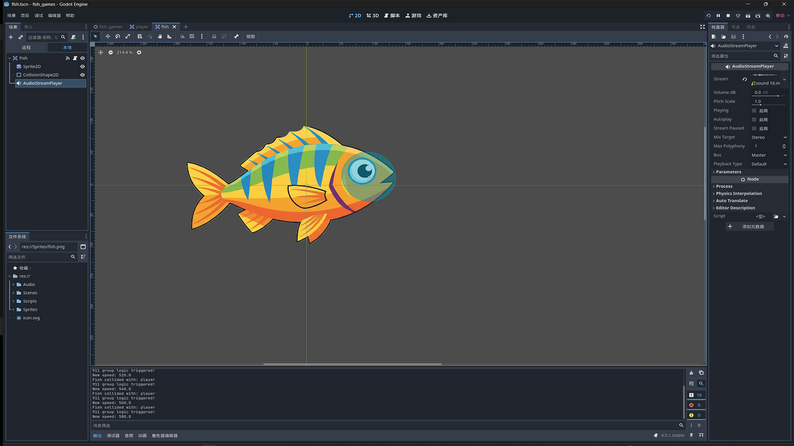Enable the Autoplay checkbox

754,119
